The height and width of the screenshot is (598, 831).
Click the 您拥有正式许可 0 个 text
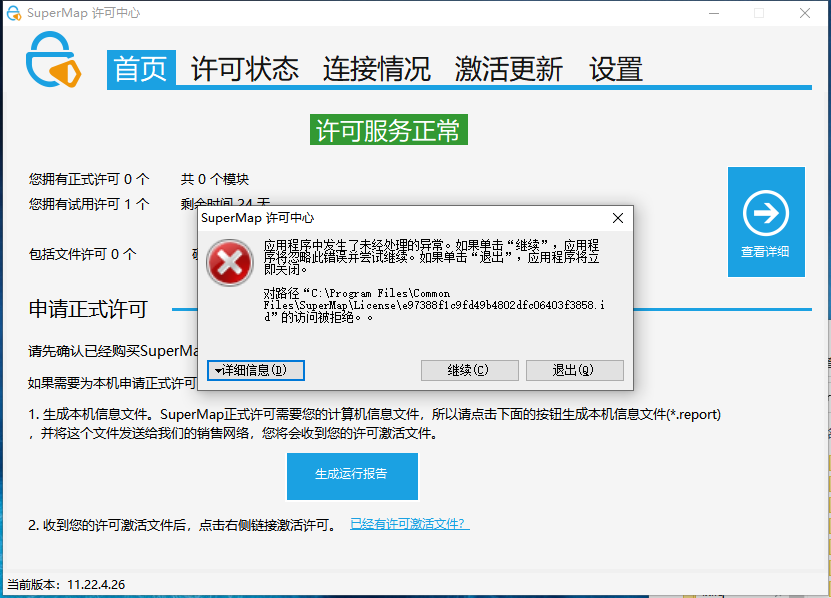89,179
